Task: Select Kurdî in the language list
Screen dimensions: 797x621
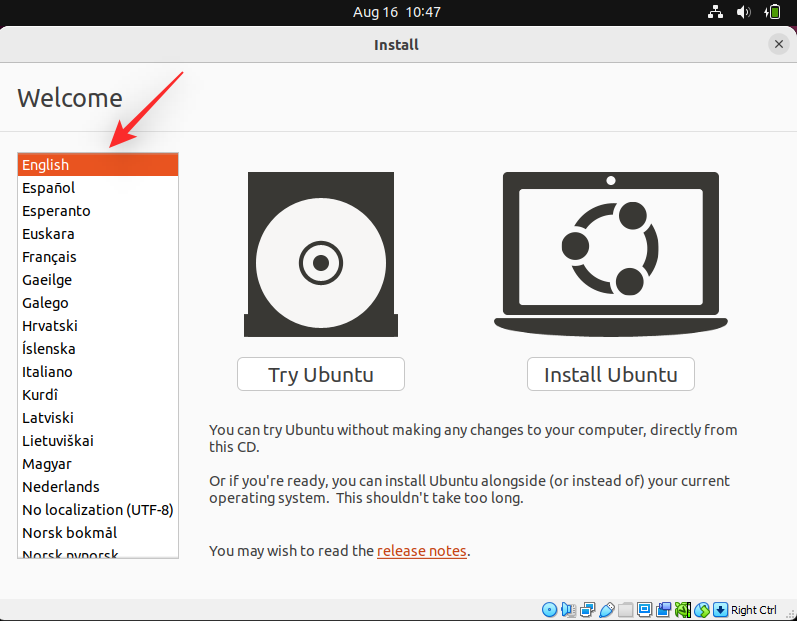Action: [x=98, y=394]
